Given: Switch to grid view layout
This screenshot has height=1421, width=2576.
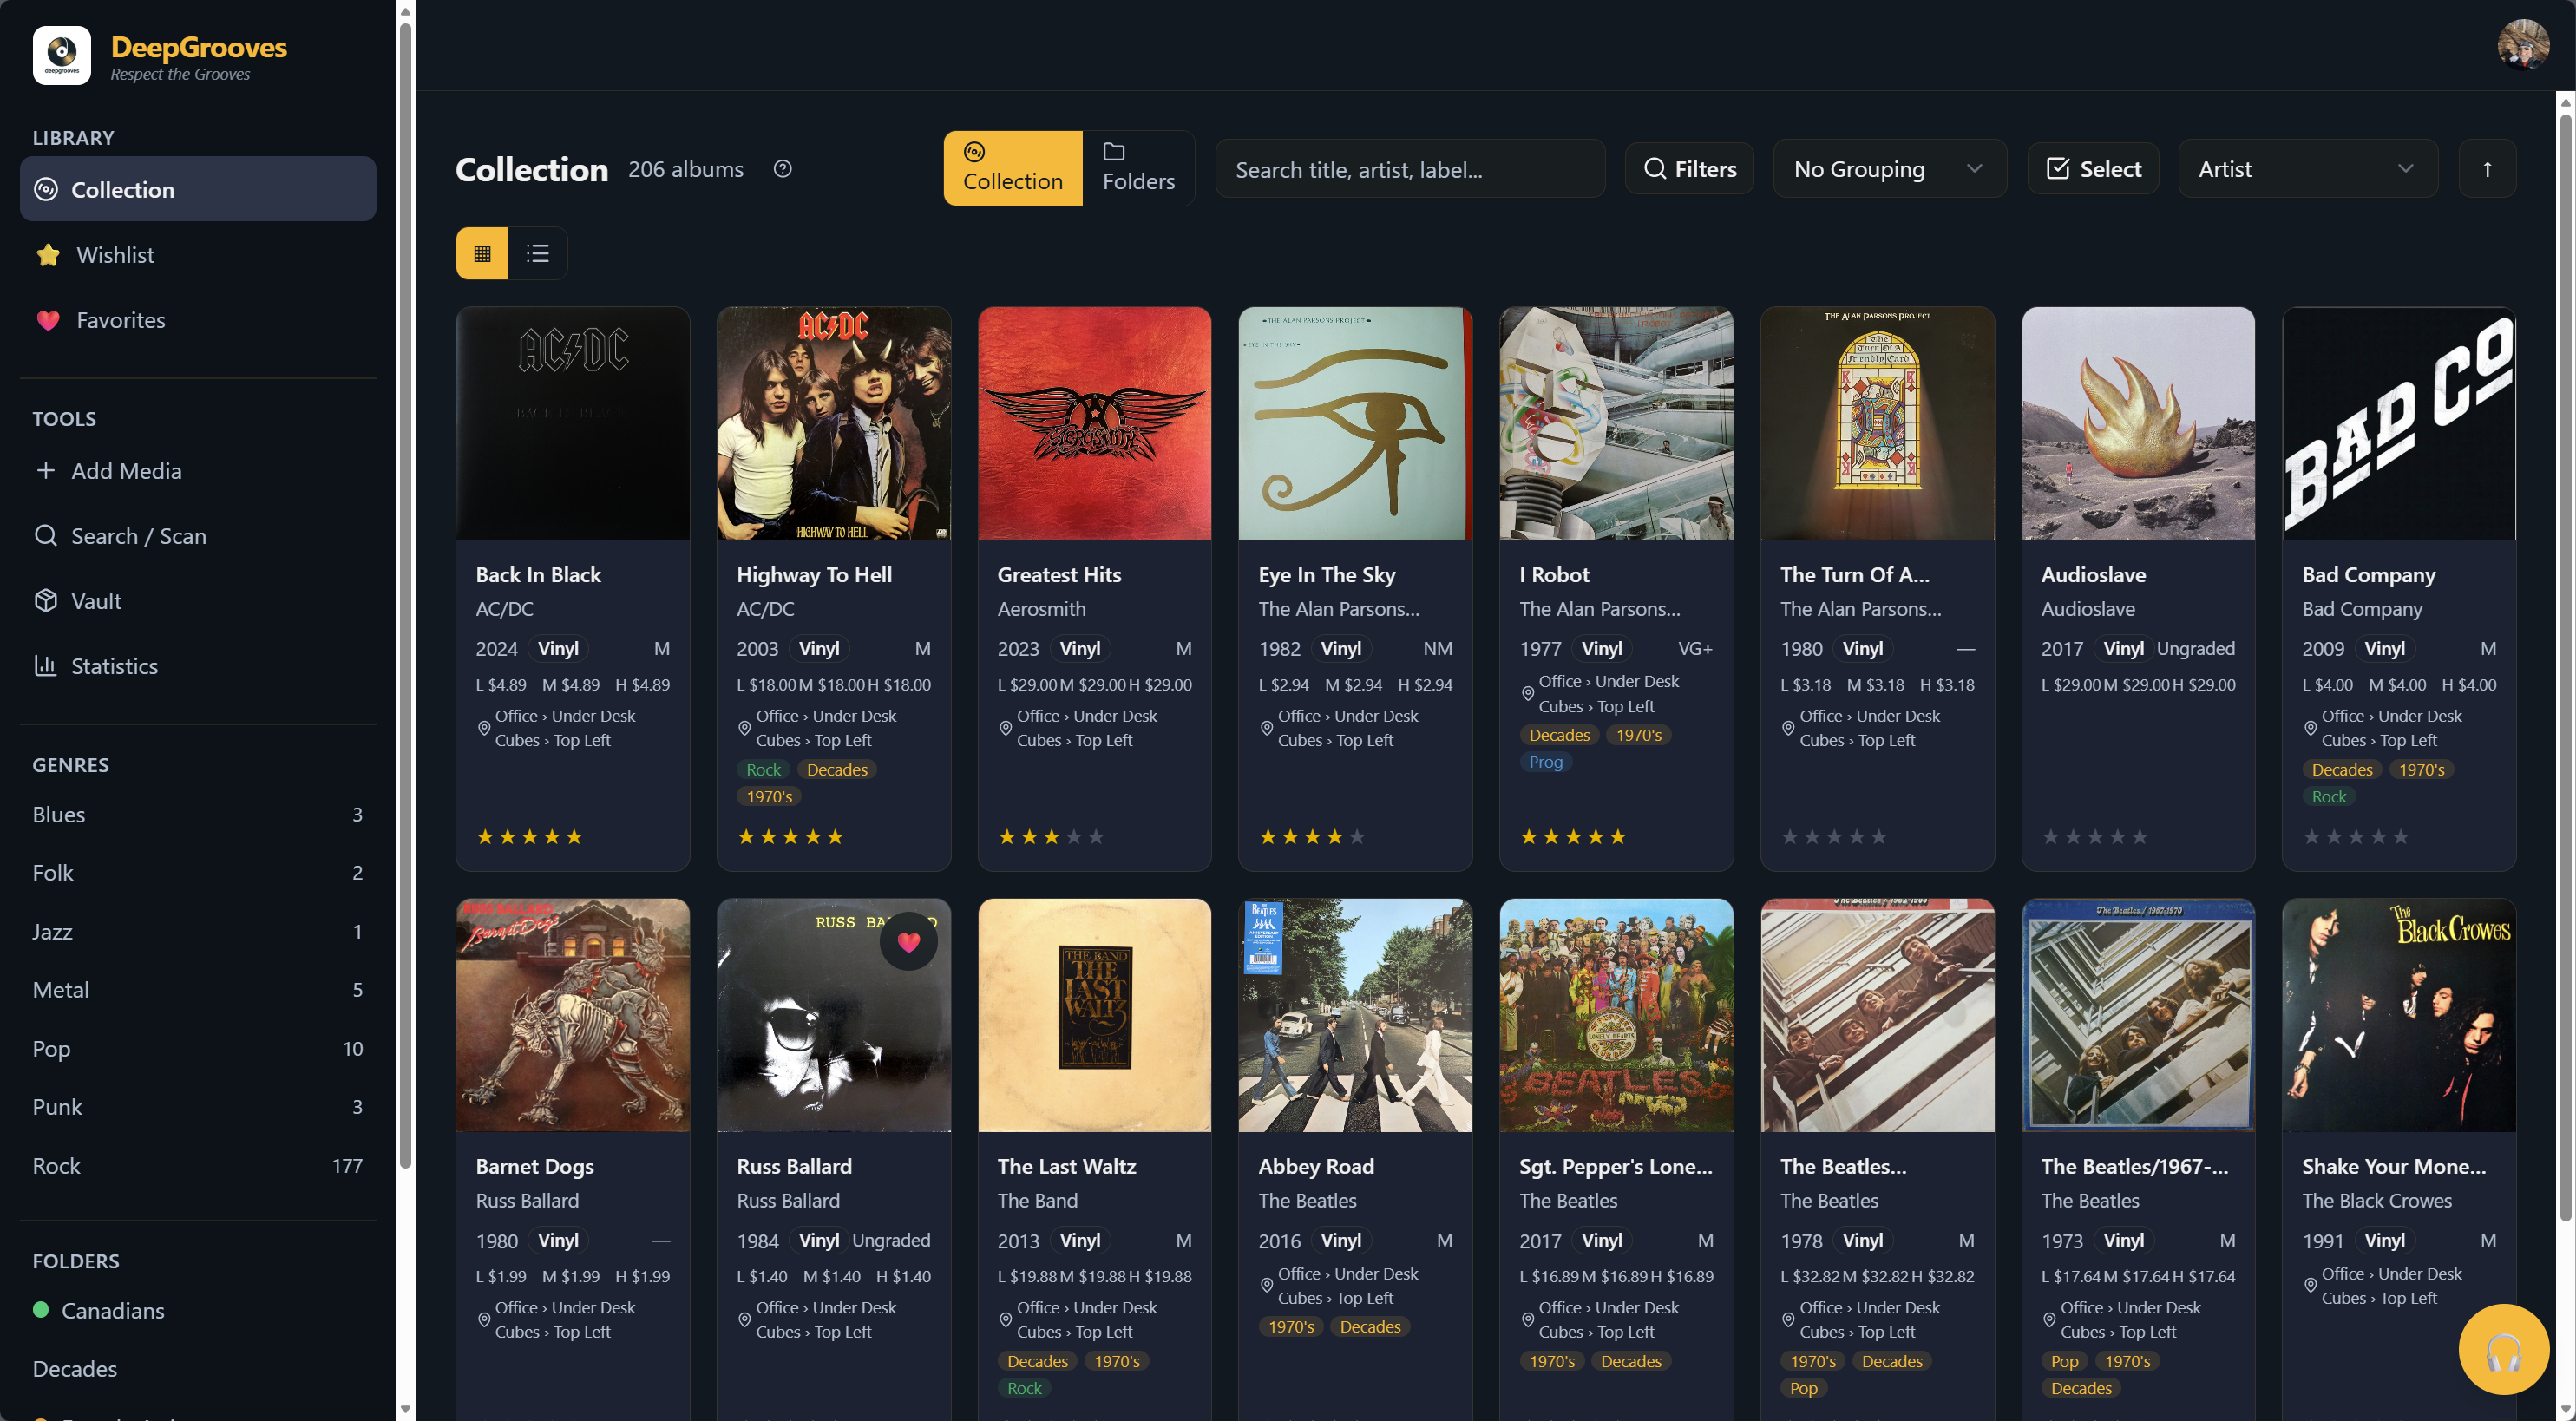Looking at the screenshot, I should tap(482, 253).
